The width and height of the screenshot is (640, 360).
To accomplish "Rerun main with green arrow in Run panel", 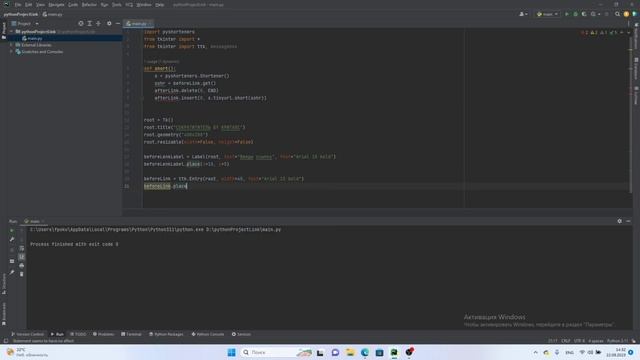I will click(x=12, y=231).
